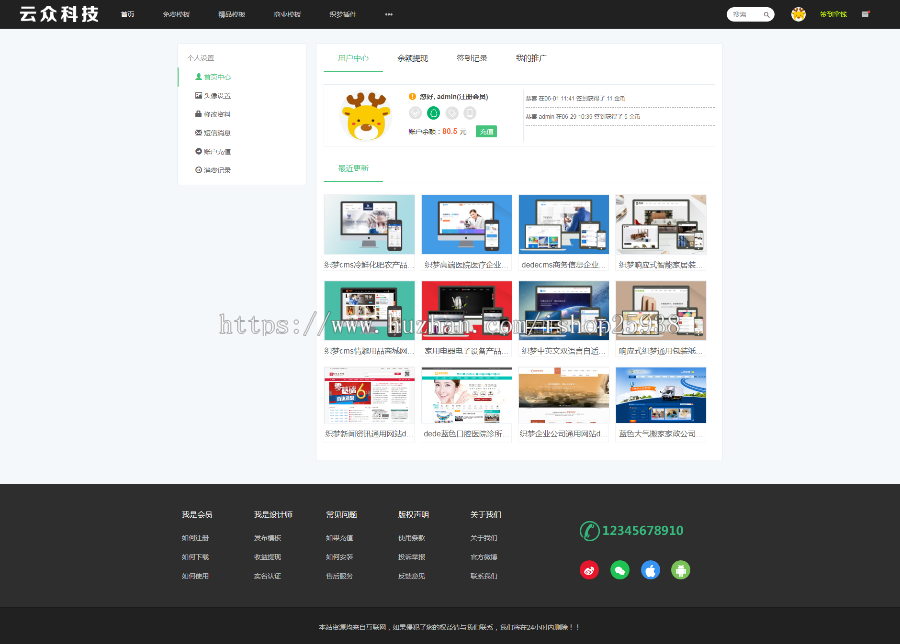This screenshot has height=644, width=900.
Task: Switch to the 余额提现 tab
Action: pyautogui.click(x=413, y=58)
